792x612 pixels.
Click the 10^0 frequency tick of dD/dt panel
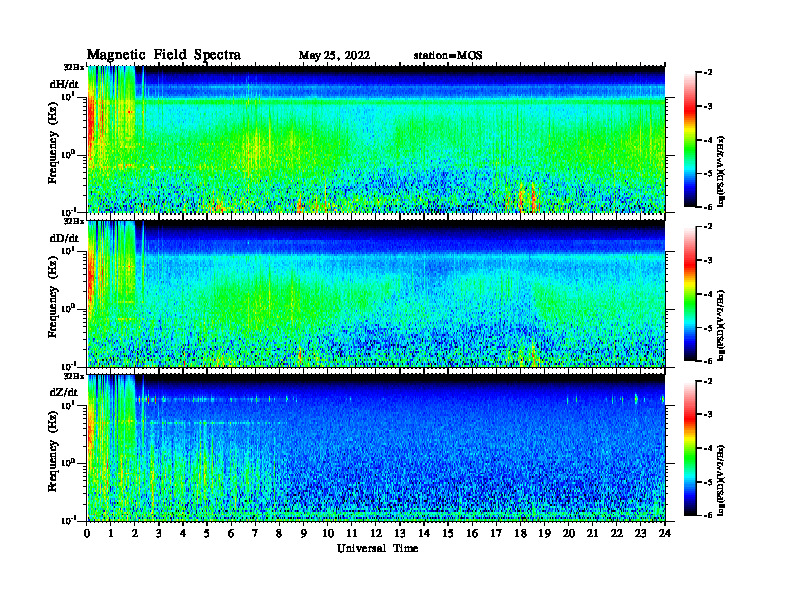pyautogui.click(x=68, y=308)
